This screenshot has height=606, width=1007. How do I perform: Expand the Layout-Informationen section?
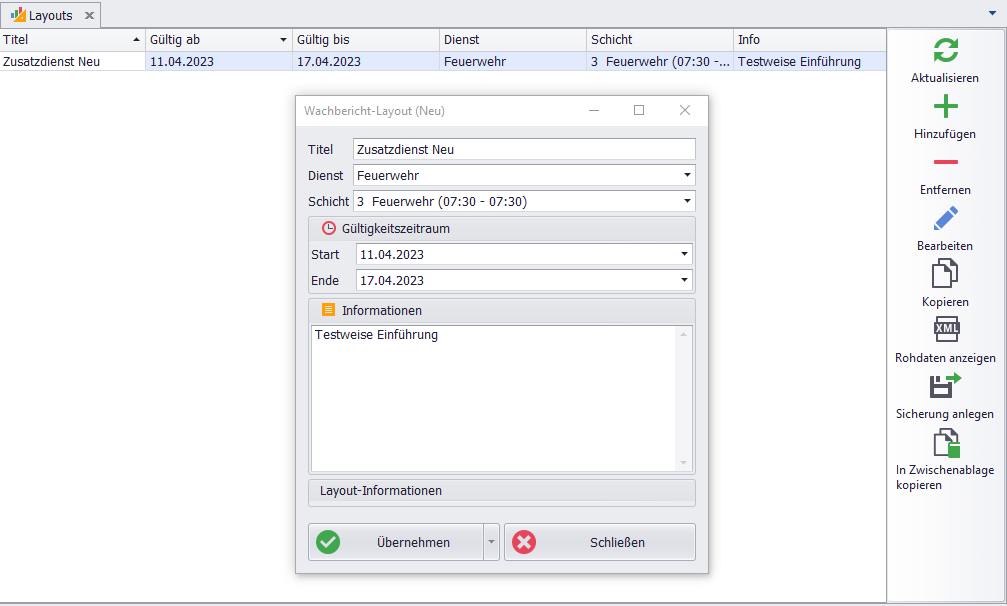click(x=501, y=491)
